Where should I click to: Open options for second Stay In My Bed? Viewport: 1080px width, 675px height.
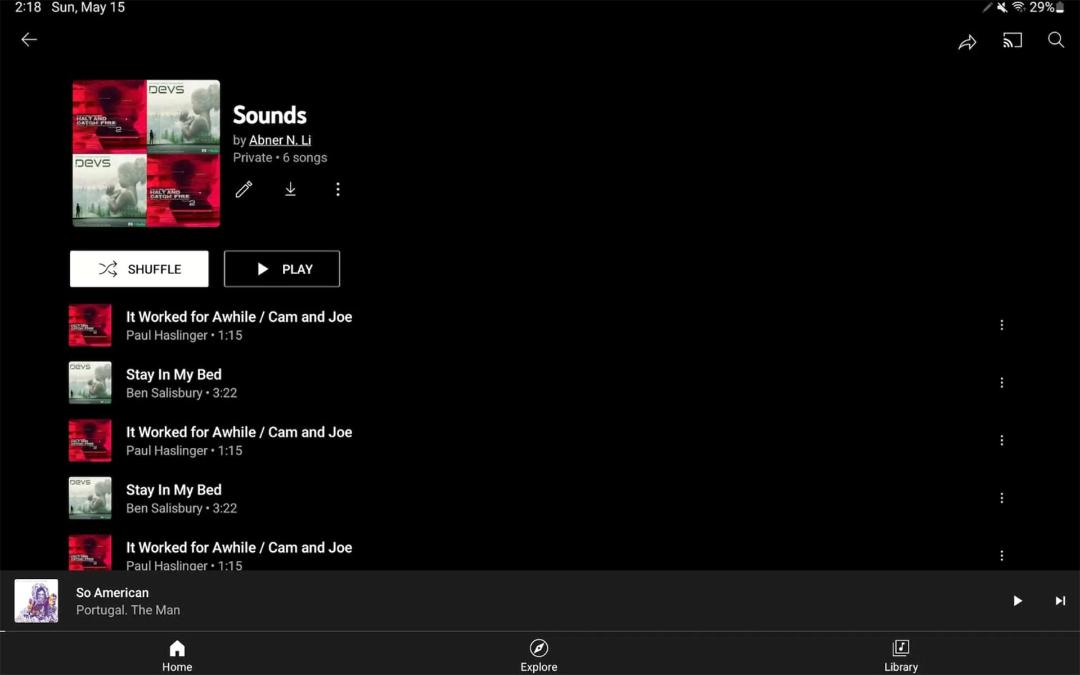click(x=1001, y=498)
